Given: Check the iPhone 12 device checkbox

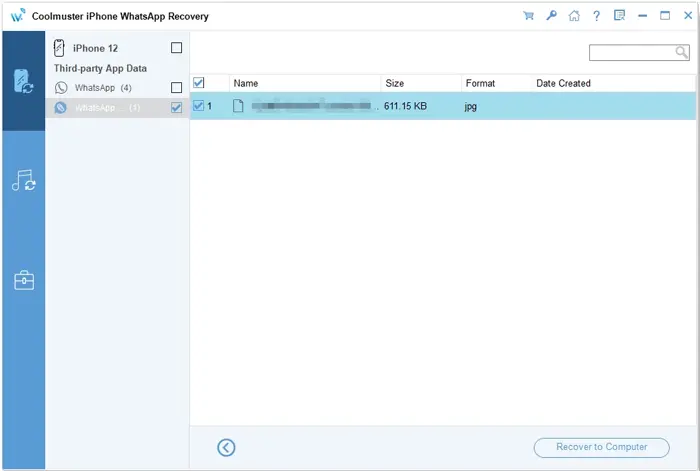Looking at the screenshot, I should (177, 48).
